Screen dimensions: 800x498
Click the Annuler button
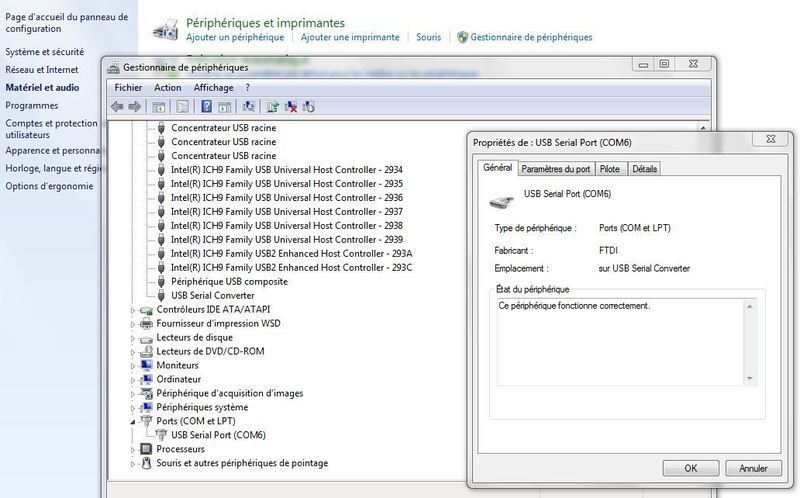[754, 468]
